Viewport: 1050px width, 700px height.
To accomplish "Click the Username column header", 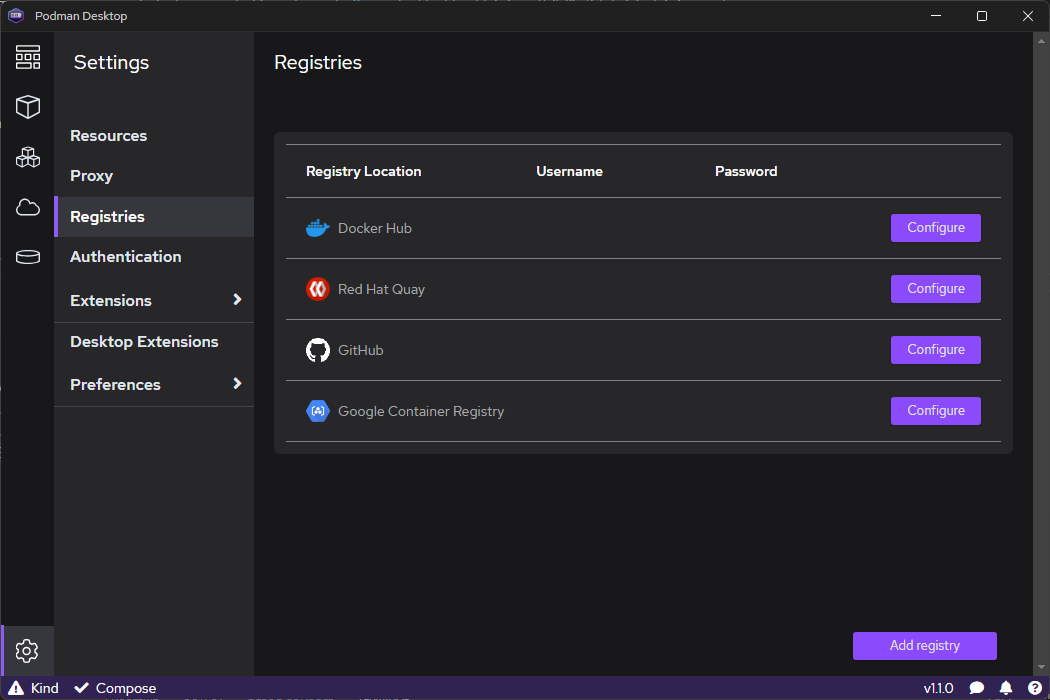I will point(569,171).
